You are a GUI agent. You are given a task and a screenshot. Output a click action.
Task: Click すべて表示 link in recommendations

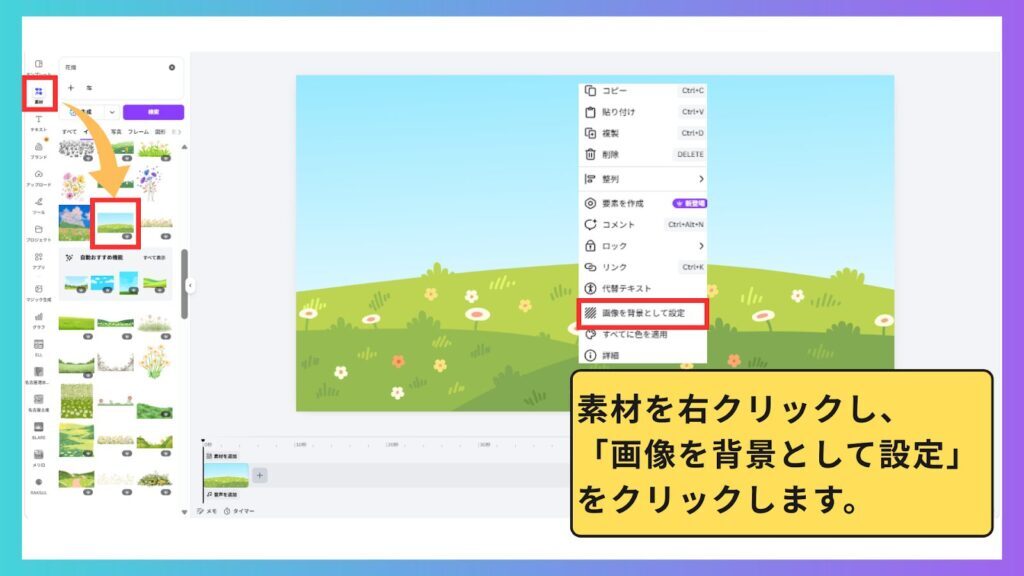pos(154,258)
